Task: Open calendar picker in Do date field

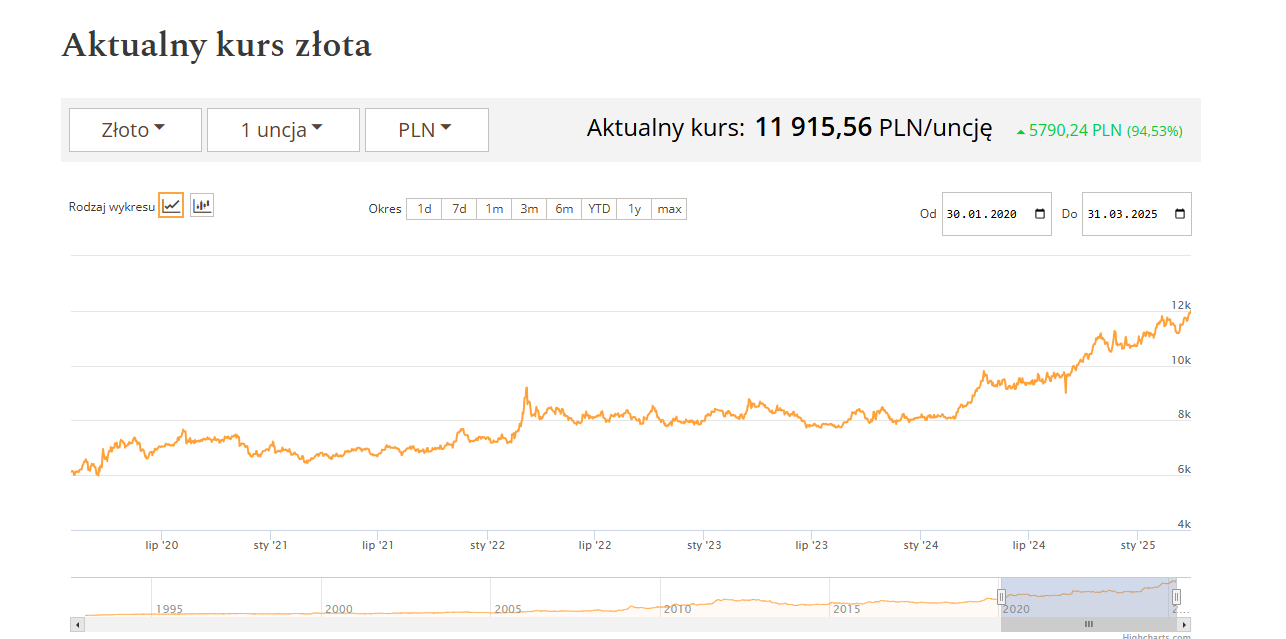Action: 1179,214
